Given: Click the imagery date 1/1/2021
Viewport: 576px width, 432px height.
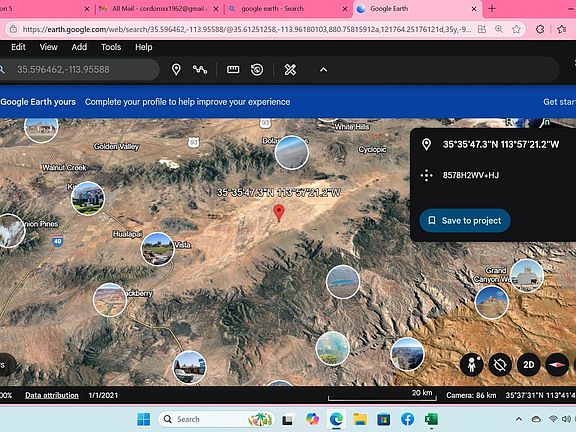Looking at the screenshot, I should (103, 395).
